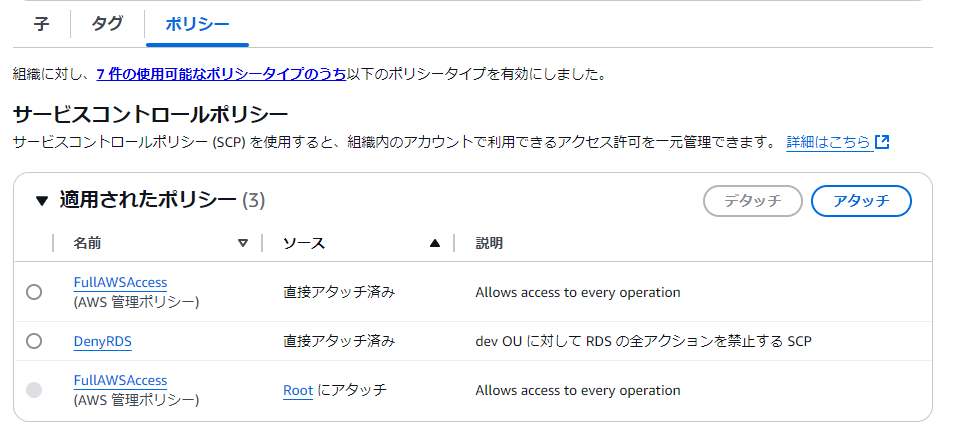The height and width of the screenshot is (430, 978).
Task: Open the 7 件の使用可能なポリシータイプのうち link
Action: tap(221, 74)
